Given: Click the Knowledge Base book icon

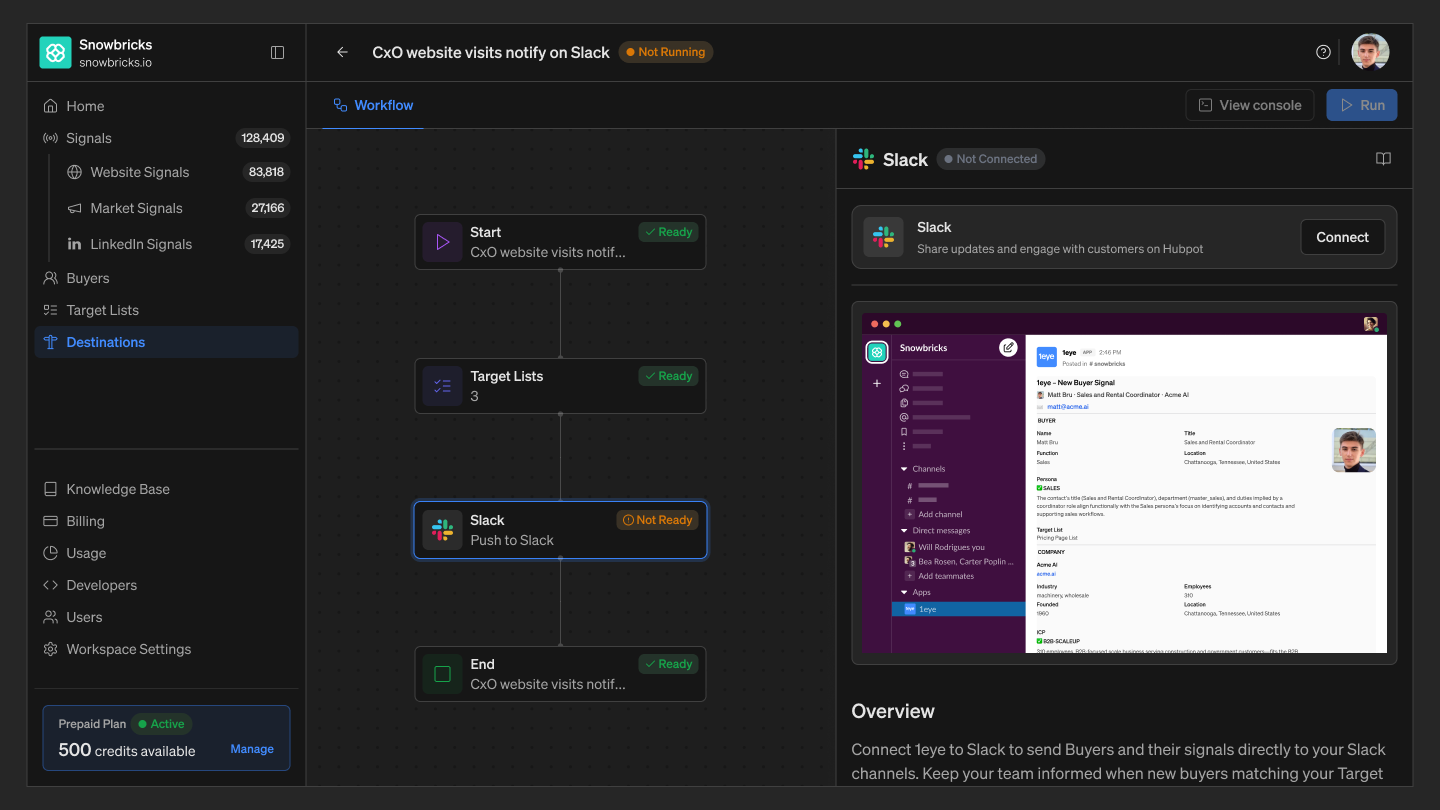Looking at the screenshot, I should pyautogui.click(x=50, y=489).
